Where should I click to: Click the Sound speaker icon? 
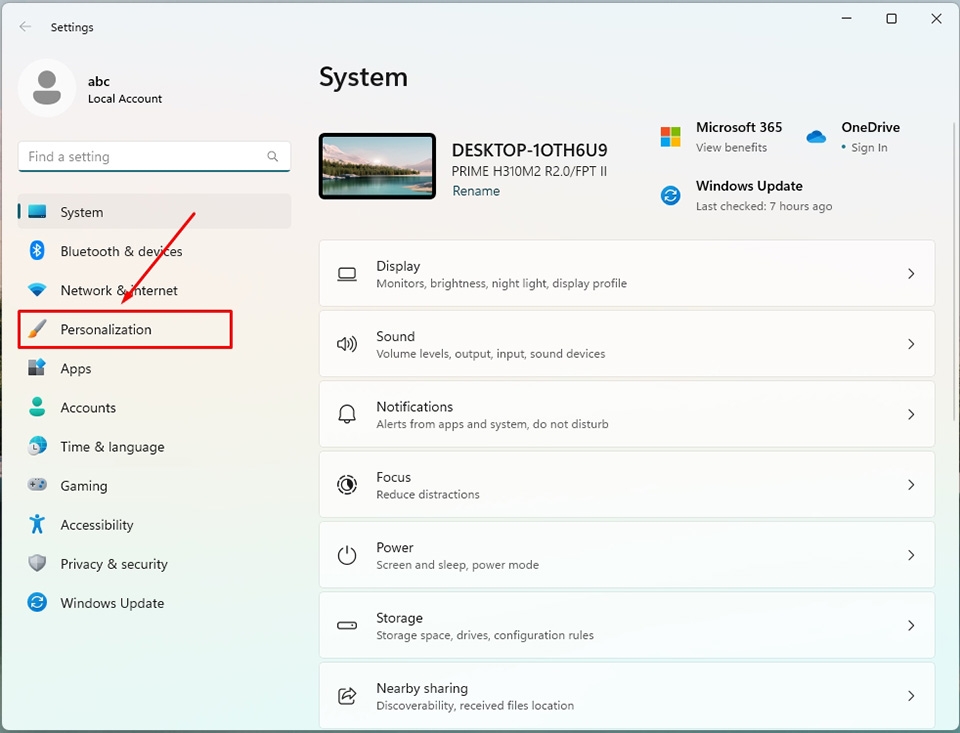point(347,344)
